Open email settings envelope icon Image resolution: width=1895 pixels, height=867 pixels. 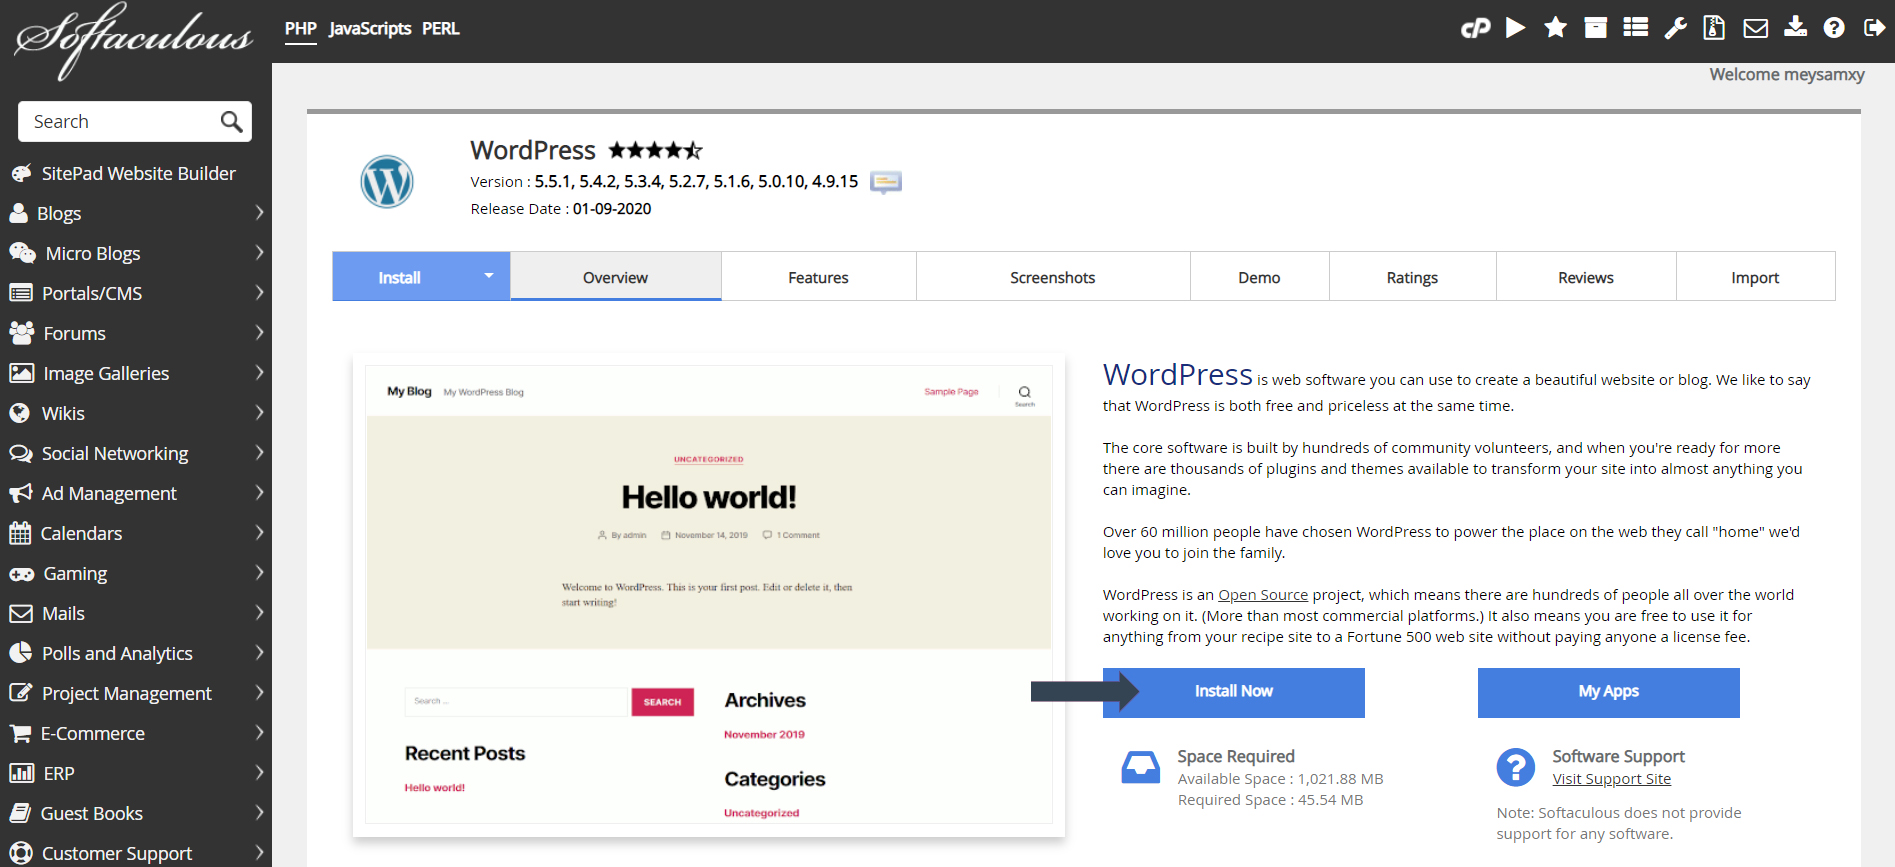click(1756, 28)
